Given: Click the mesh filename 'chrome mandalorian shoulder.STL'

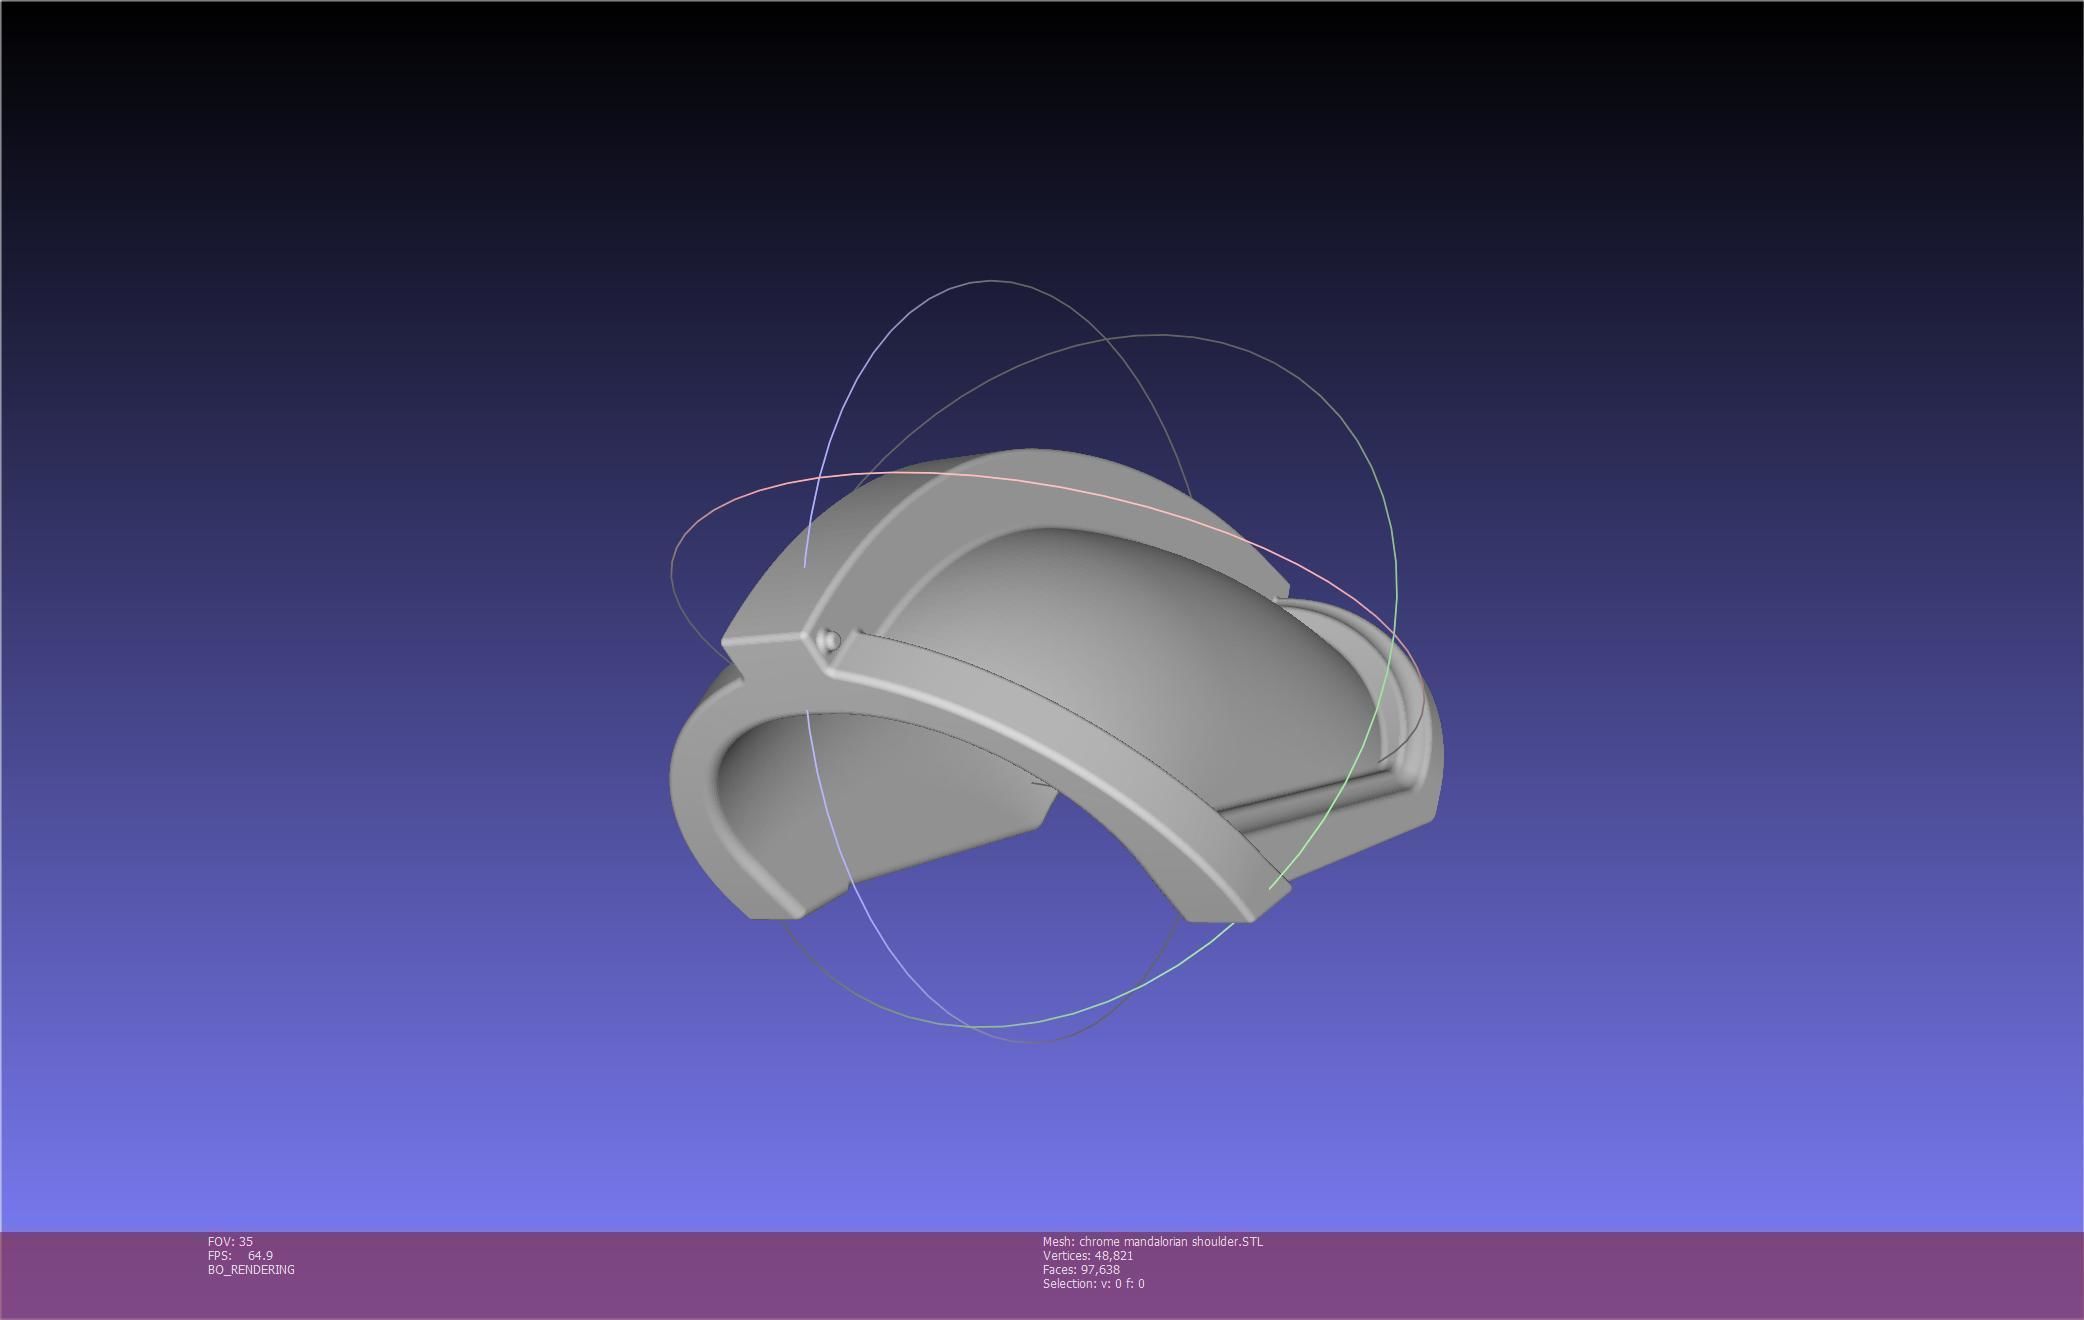Looking at the screenshot, I should [x=1171, y=1241].
